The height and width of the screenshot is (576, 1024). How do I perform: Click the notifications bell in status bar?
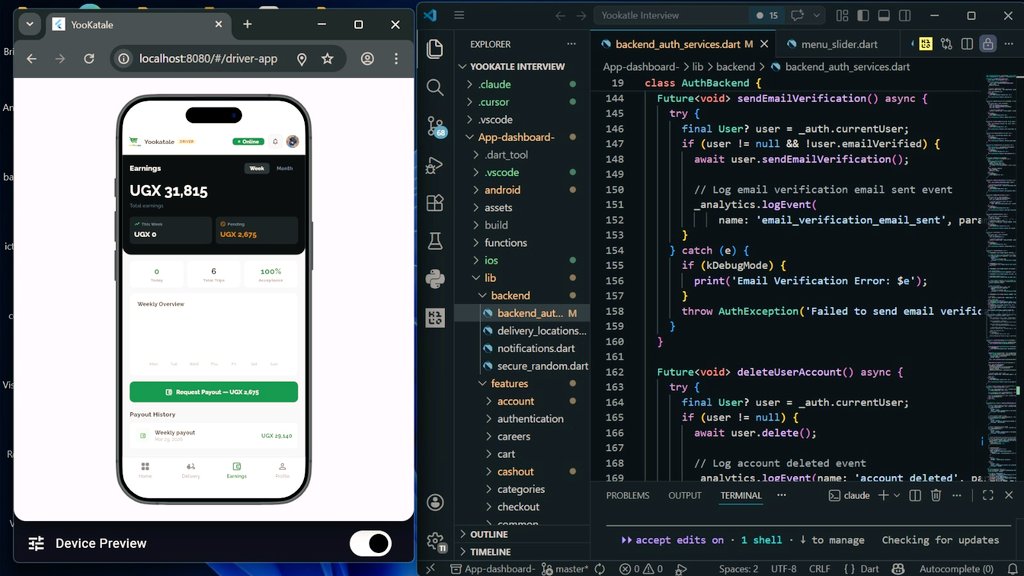[x=1012, y=569]
